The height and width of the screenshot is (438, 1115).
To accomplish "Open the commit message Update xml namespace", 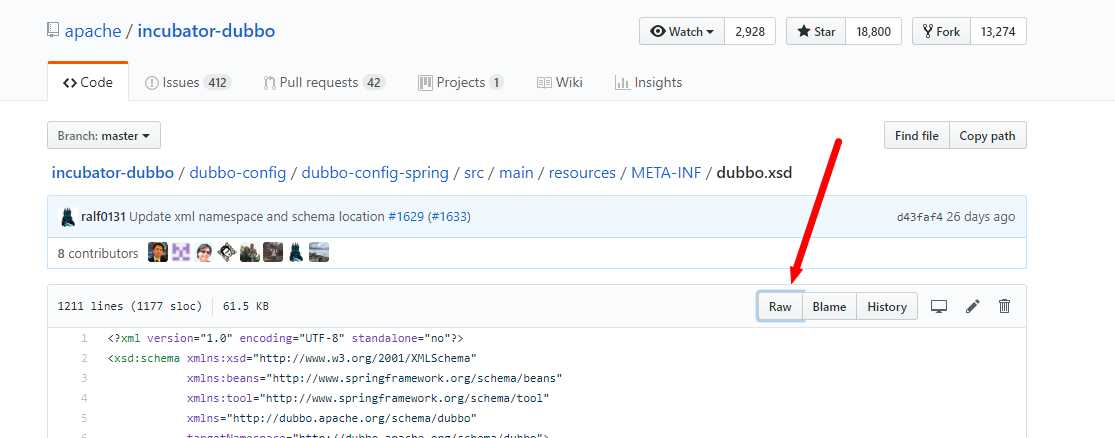I will (257, 217).
